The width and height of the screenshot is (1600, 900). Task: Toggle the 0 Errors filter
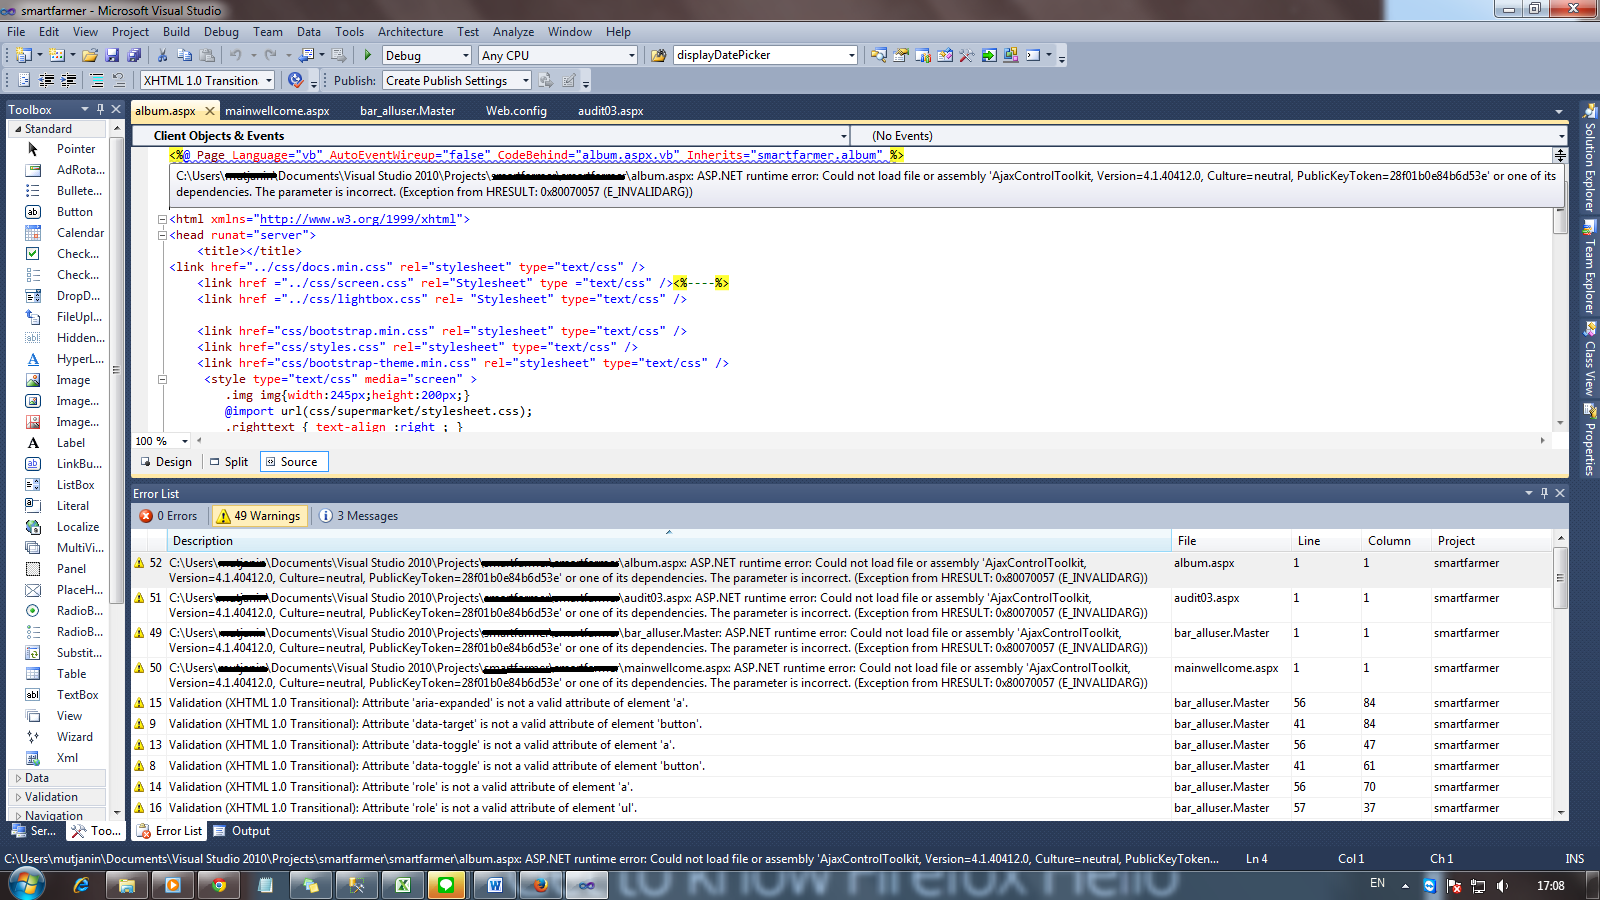pos(169,516)
